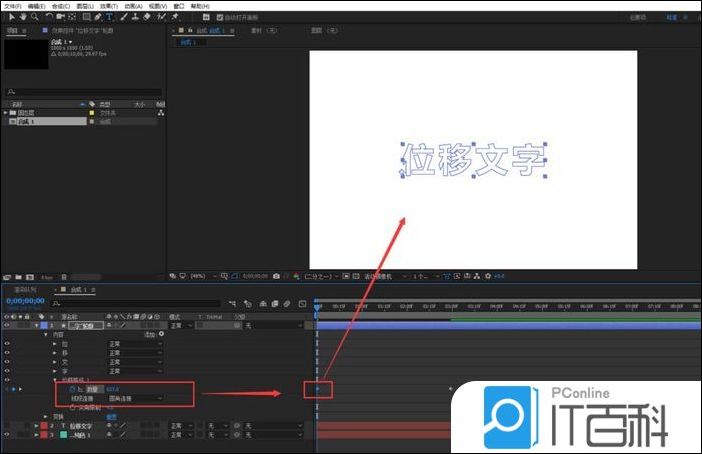Click stopwatch icon on the highlighted property
Viewport: 702px width, 454px height.
[73, 388]
